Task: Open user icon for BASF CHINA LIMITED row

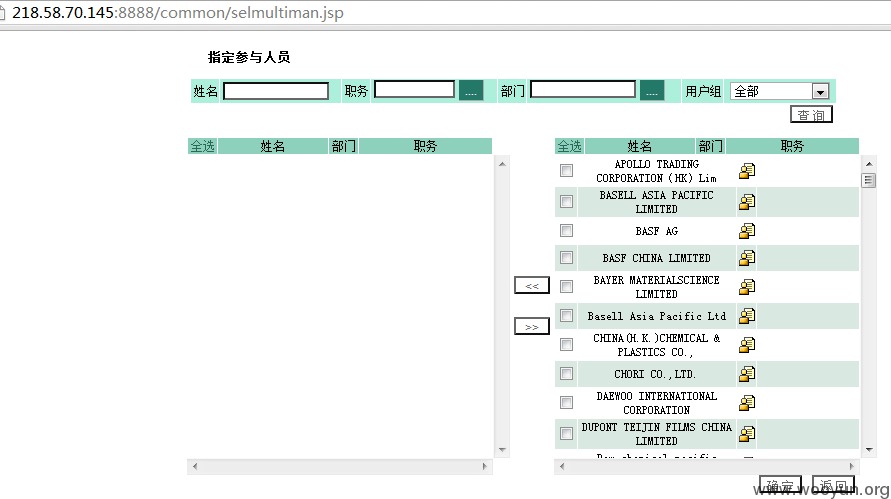Action: pos(747,258)
